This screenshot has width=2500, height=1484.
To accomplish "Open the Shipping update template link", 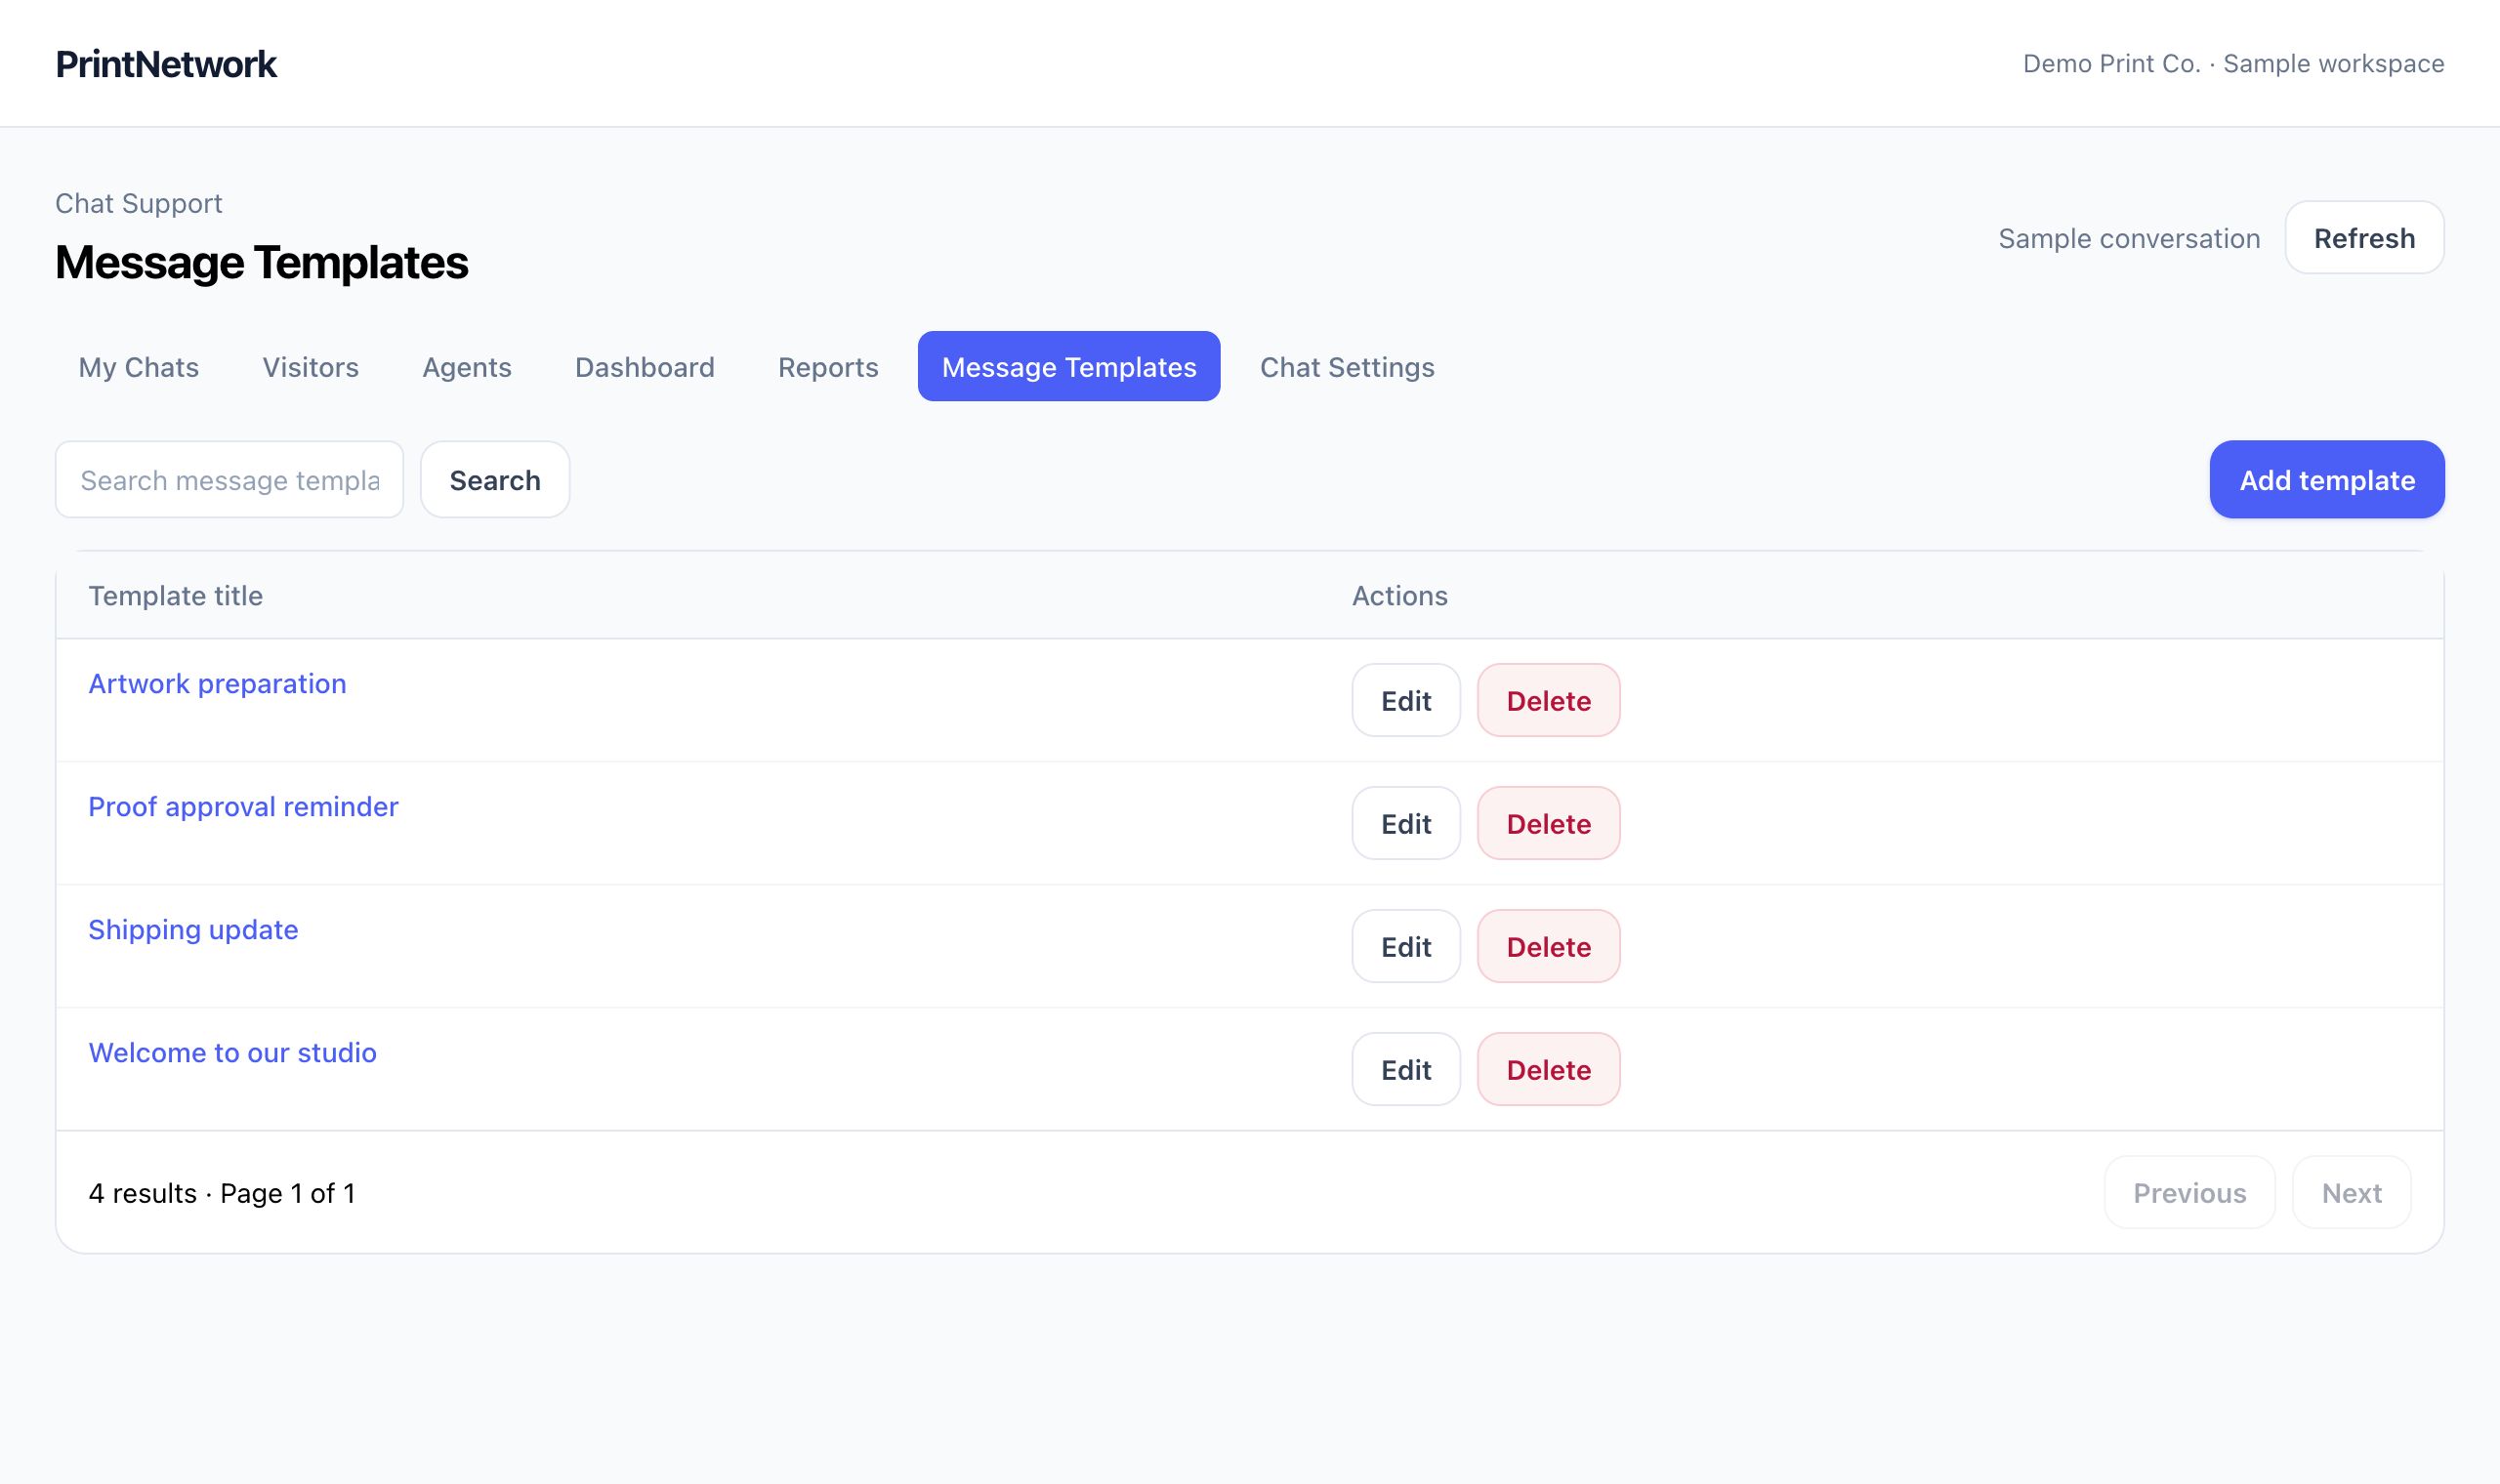I will 193,930.
